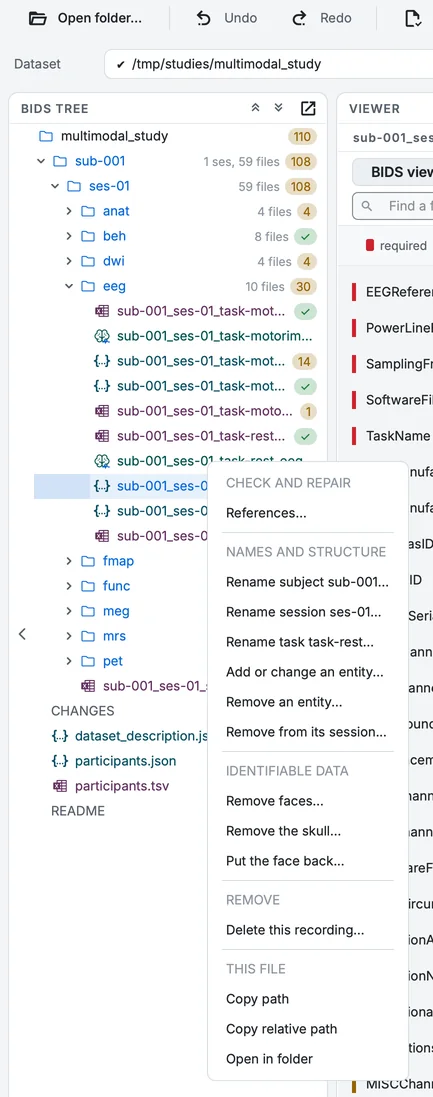Click the func folder icon
Screen dimensions: 433x1097
87,586
